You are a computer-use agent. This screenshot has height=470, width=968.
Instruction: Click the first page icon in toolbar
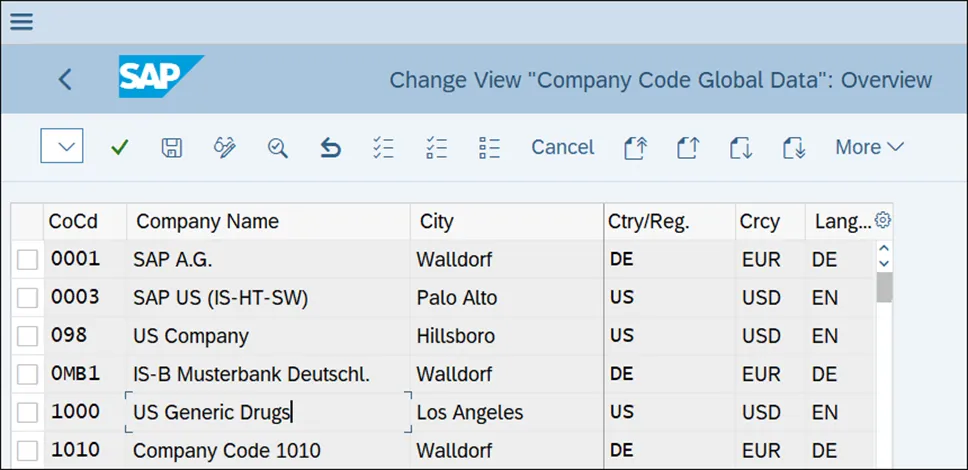[635, 148]
